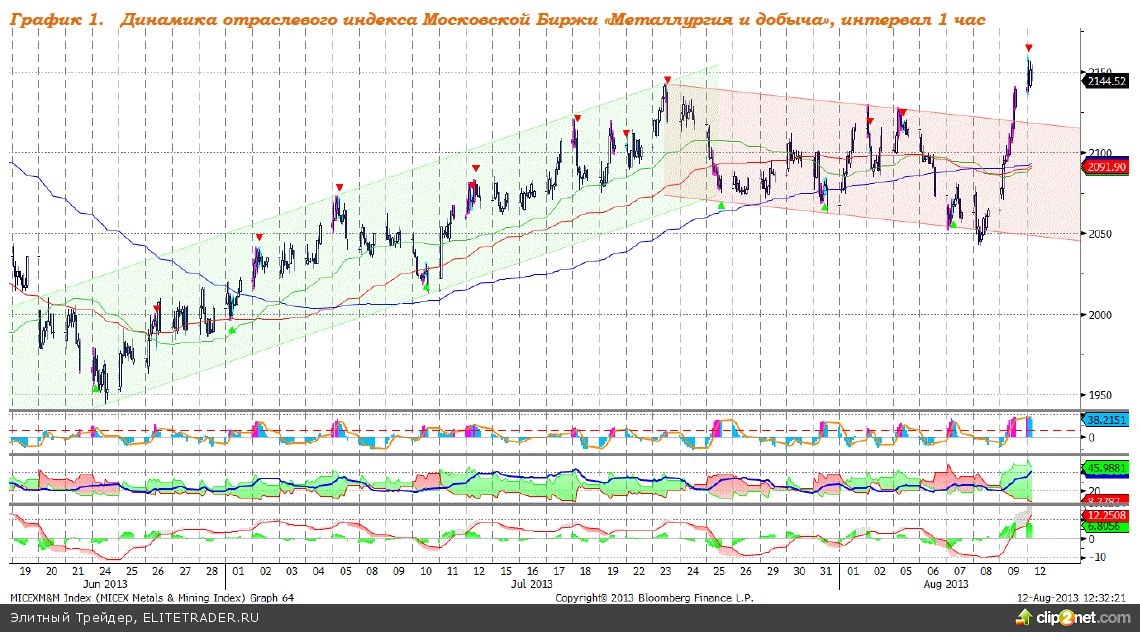1140x632 pixels.
Task: Click the Aug 2013 month label
Action: [x=946, y=583]
